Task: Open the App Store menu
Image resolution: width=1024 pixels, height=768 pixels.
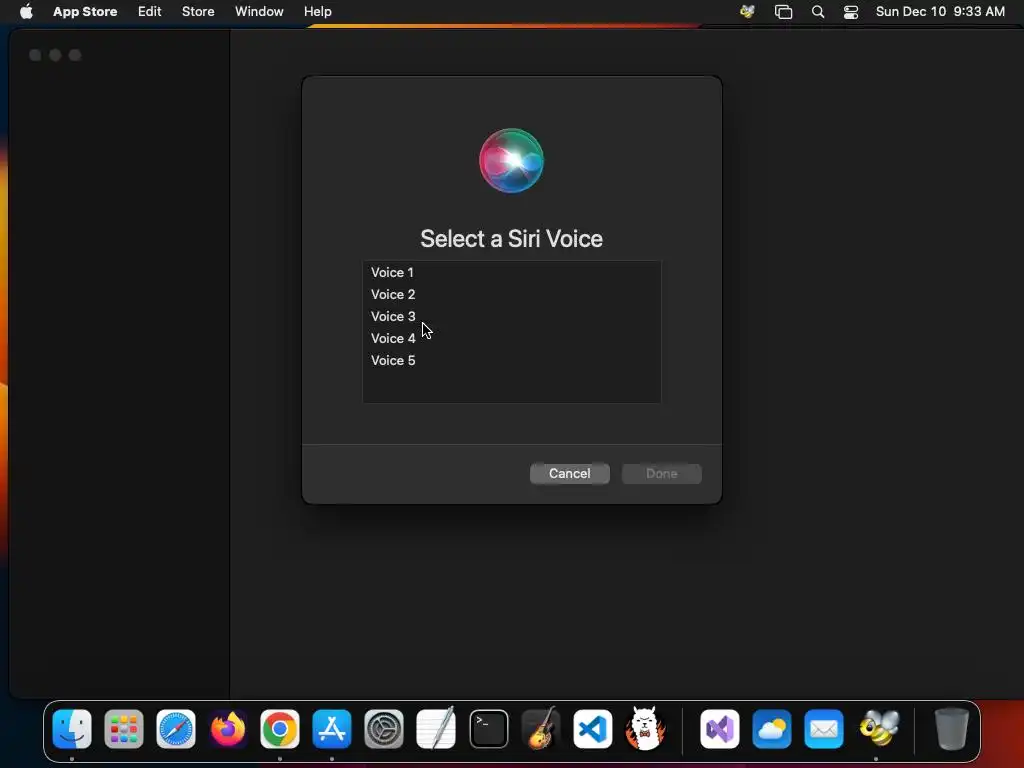Action: coord(85,12)
